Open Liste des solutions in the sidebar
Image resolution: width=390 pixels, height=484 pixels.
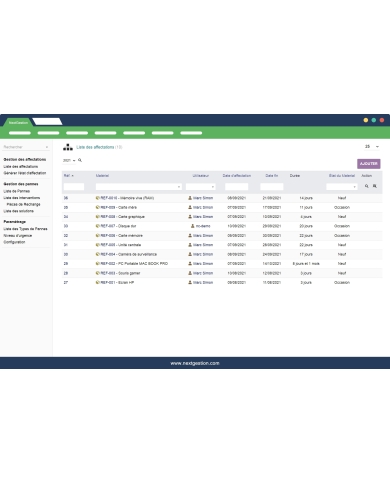(x=19, y=211)
